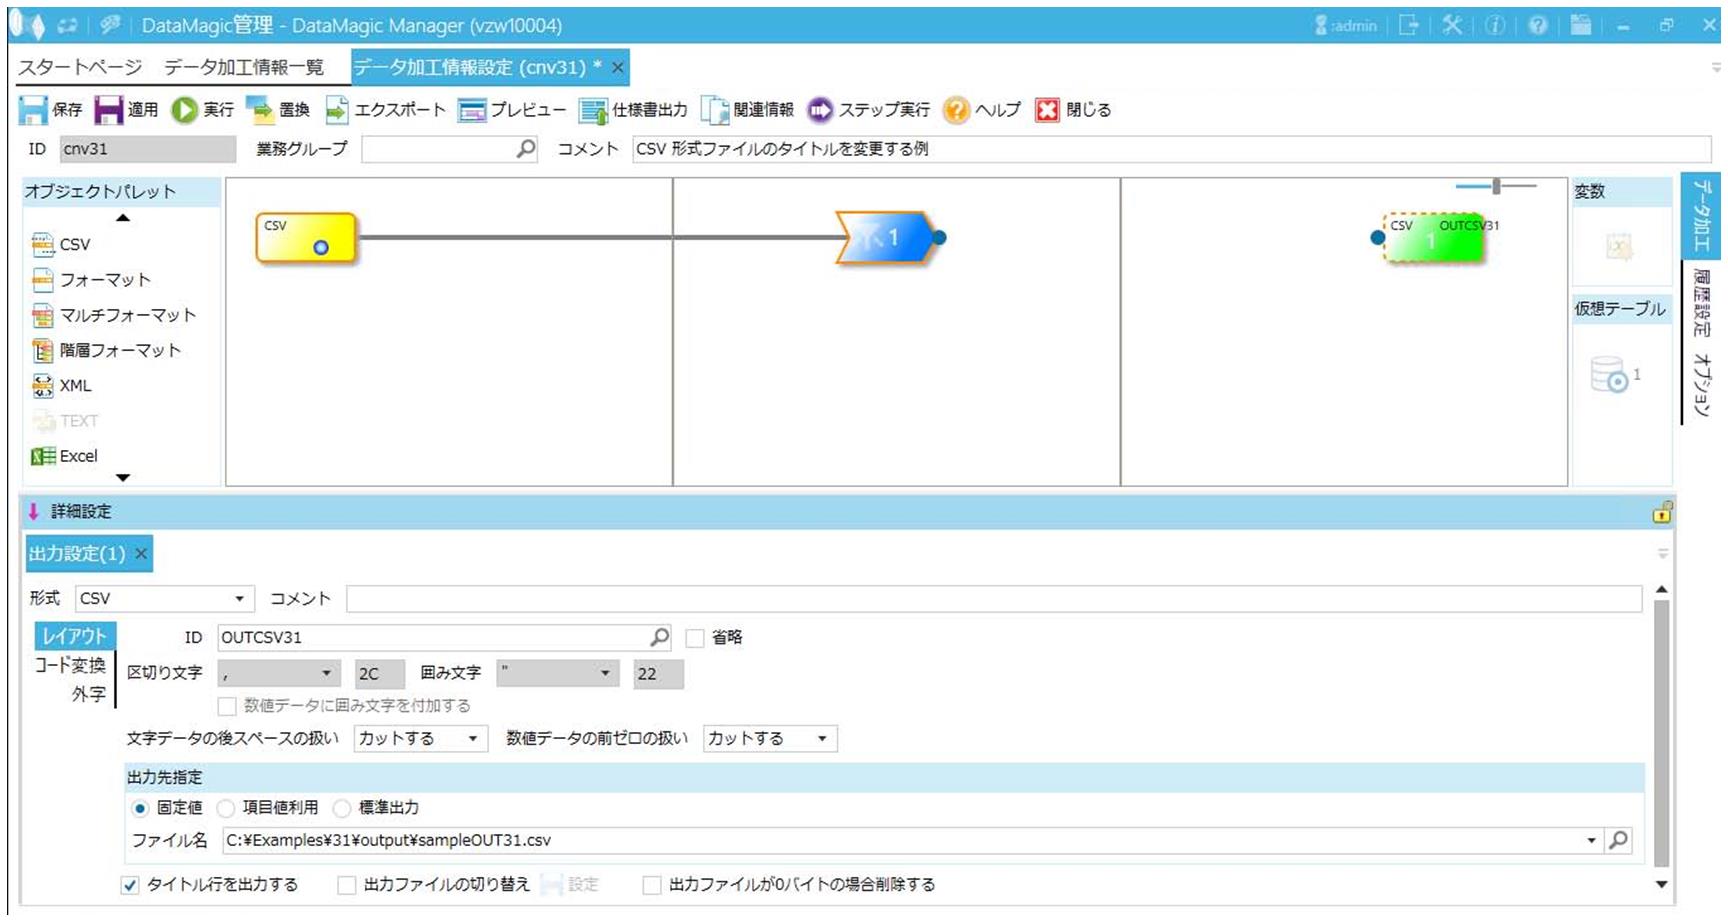This screenshot has width=1728, height=922.
Task: Open the プレビュー preview tool
Action: point(472,110)
